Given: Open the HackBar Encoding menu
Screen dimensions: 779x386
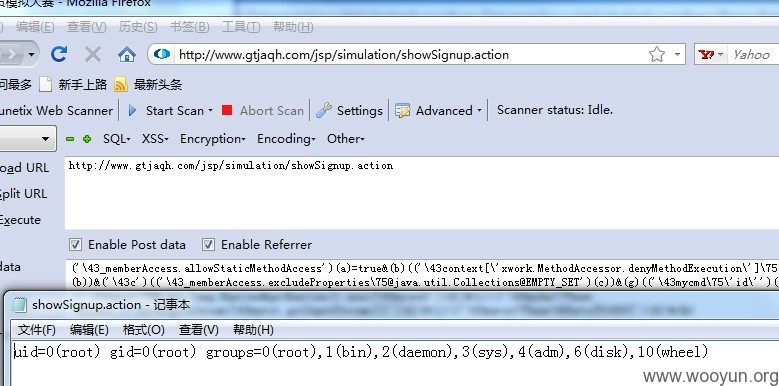Looking at the screenshot, I should click(x=286, y=139).
